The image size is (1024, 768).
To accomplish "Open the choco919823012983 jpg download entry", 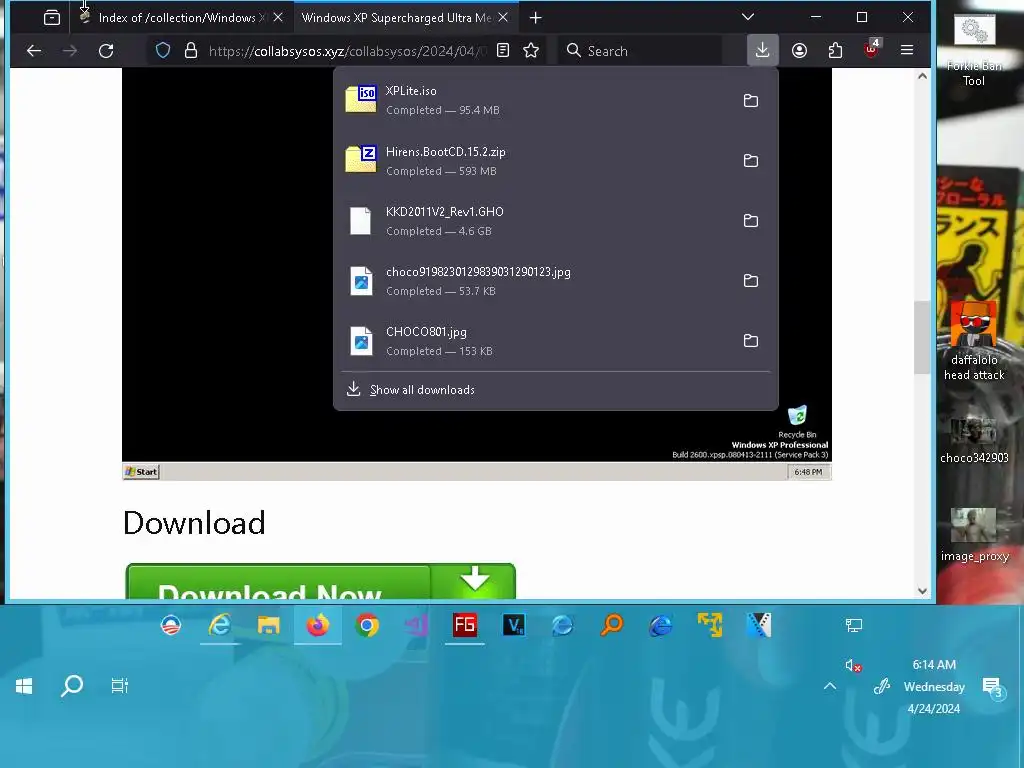I will click(536, 281).
